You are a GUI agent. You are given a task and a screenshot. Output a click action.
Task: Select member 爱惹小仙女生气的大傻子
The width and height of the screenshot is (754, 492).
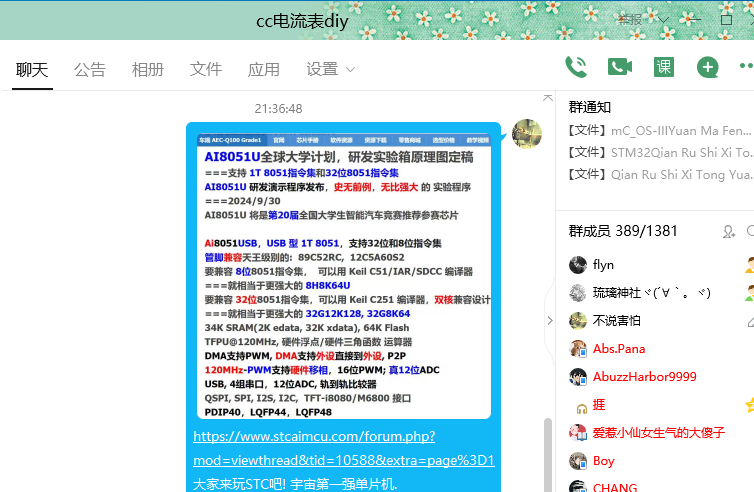pos(658,433)
